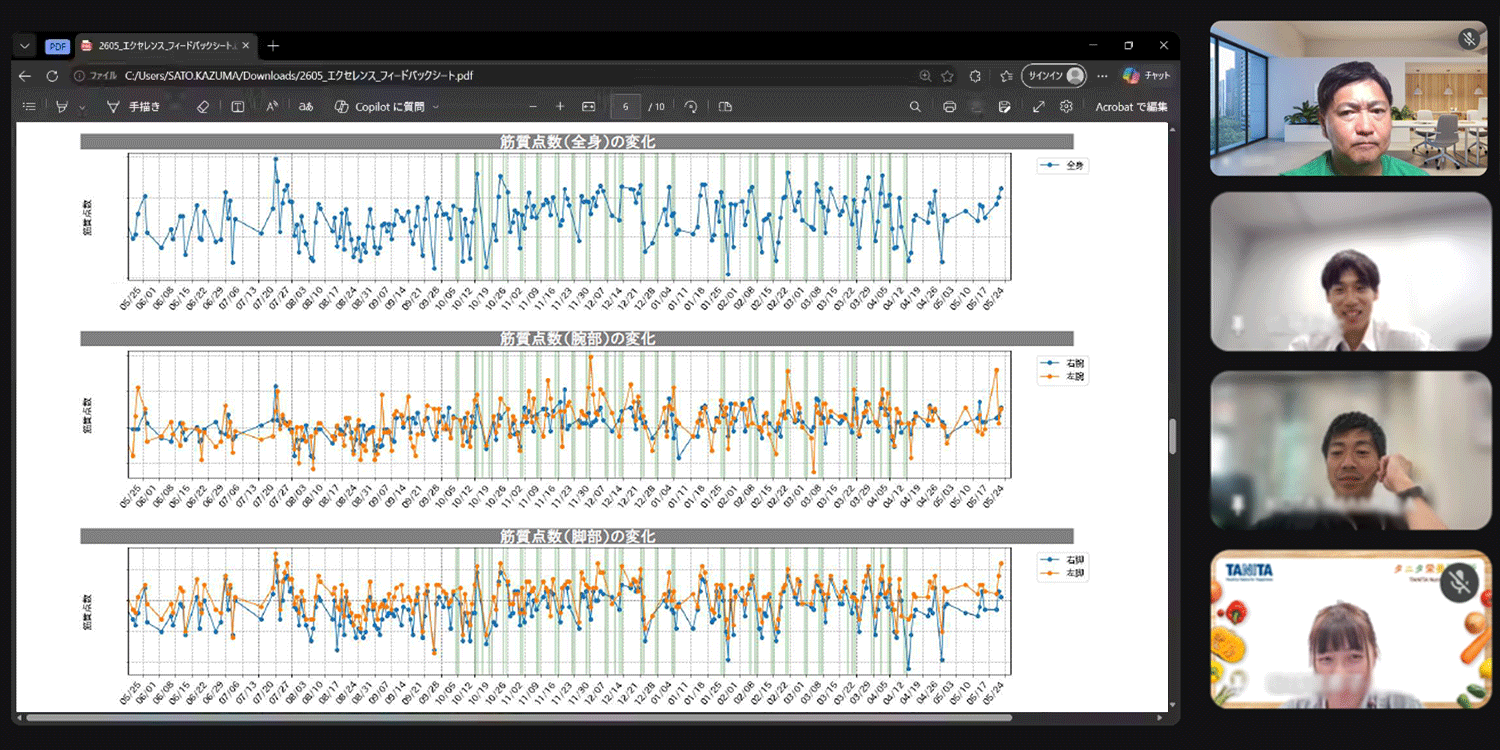Viewport: 1500px width, 750px height.
Task: Click the read aloud icon
Action: [271, 106]
